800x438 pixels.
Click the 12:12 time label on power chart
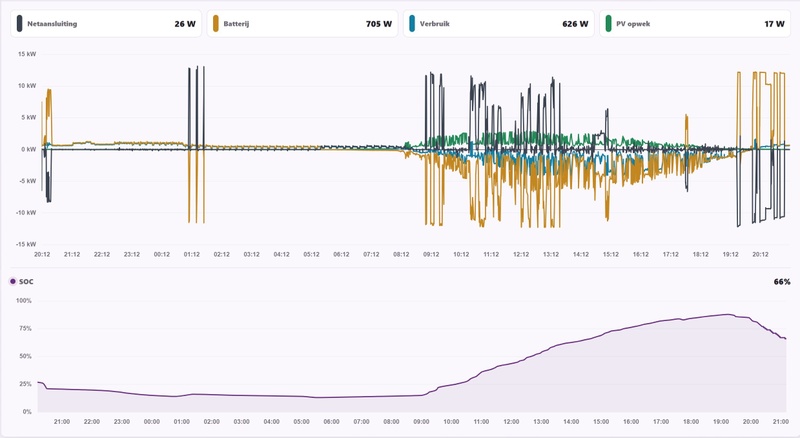click(x=521, y=254)
